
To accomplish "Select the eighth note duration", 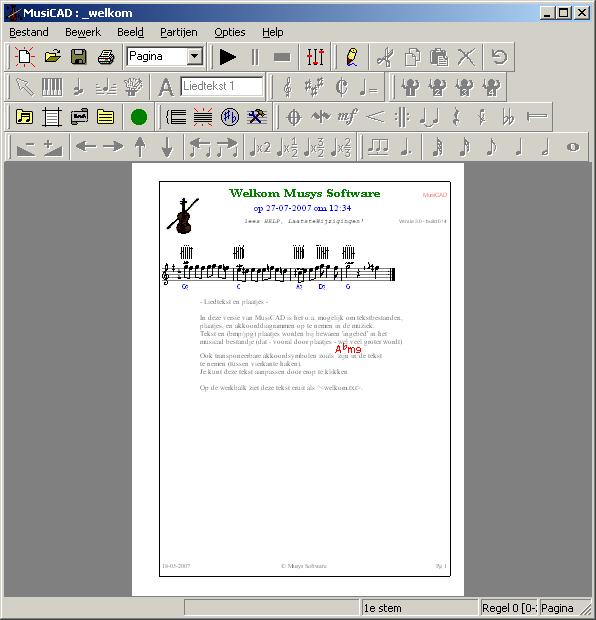I will 491,147.
